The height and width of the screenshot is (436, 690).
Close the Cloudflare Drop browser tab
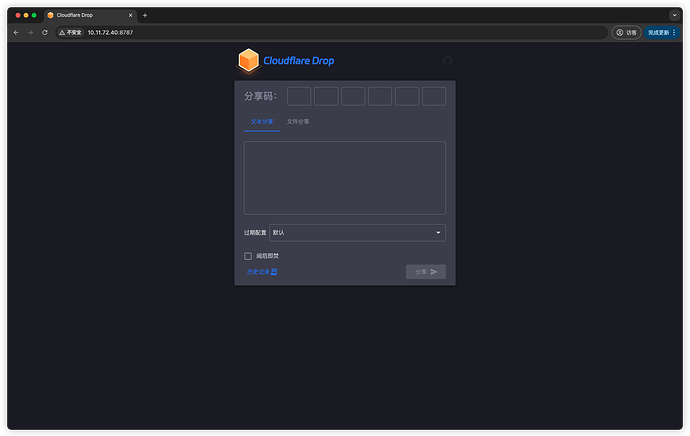tap(130, 15)
